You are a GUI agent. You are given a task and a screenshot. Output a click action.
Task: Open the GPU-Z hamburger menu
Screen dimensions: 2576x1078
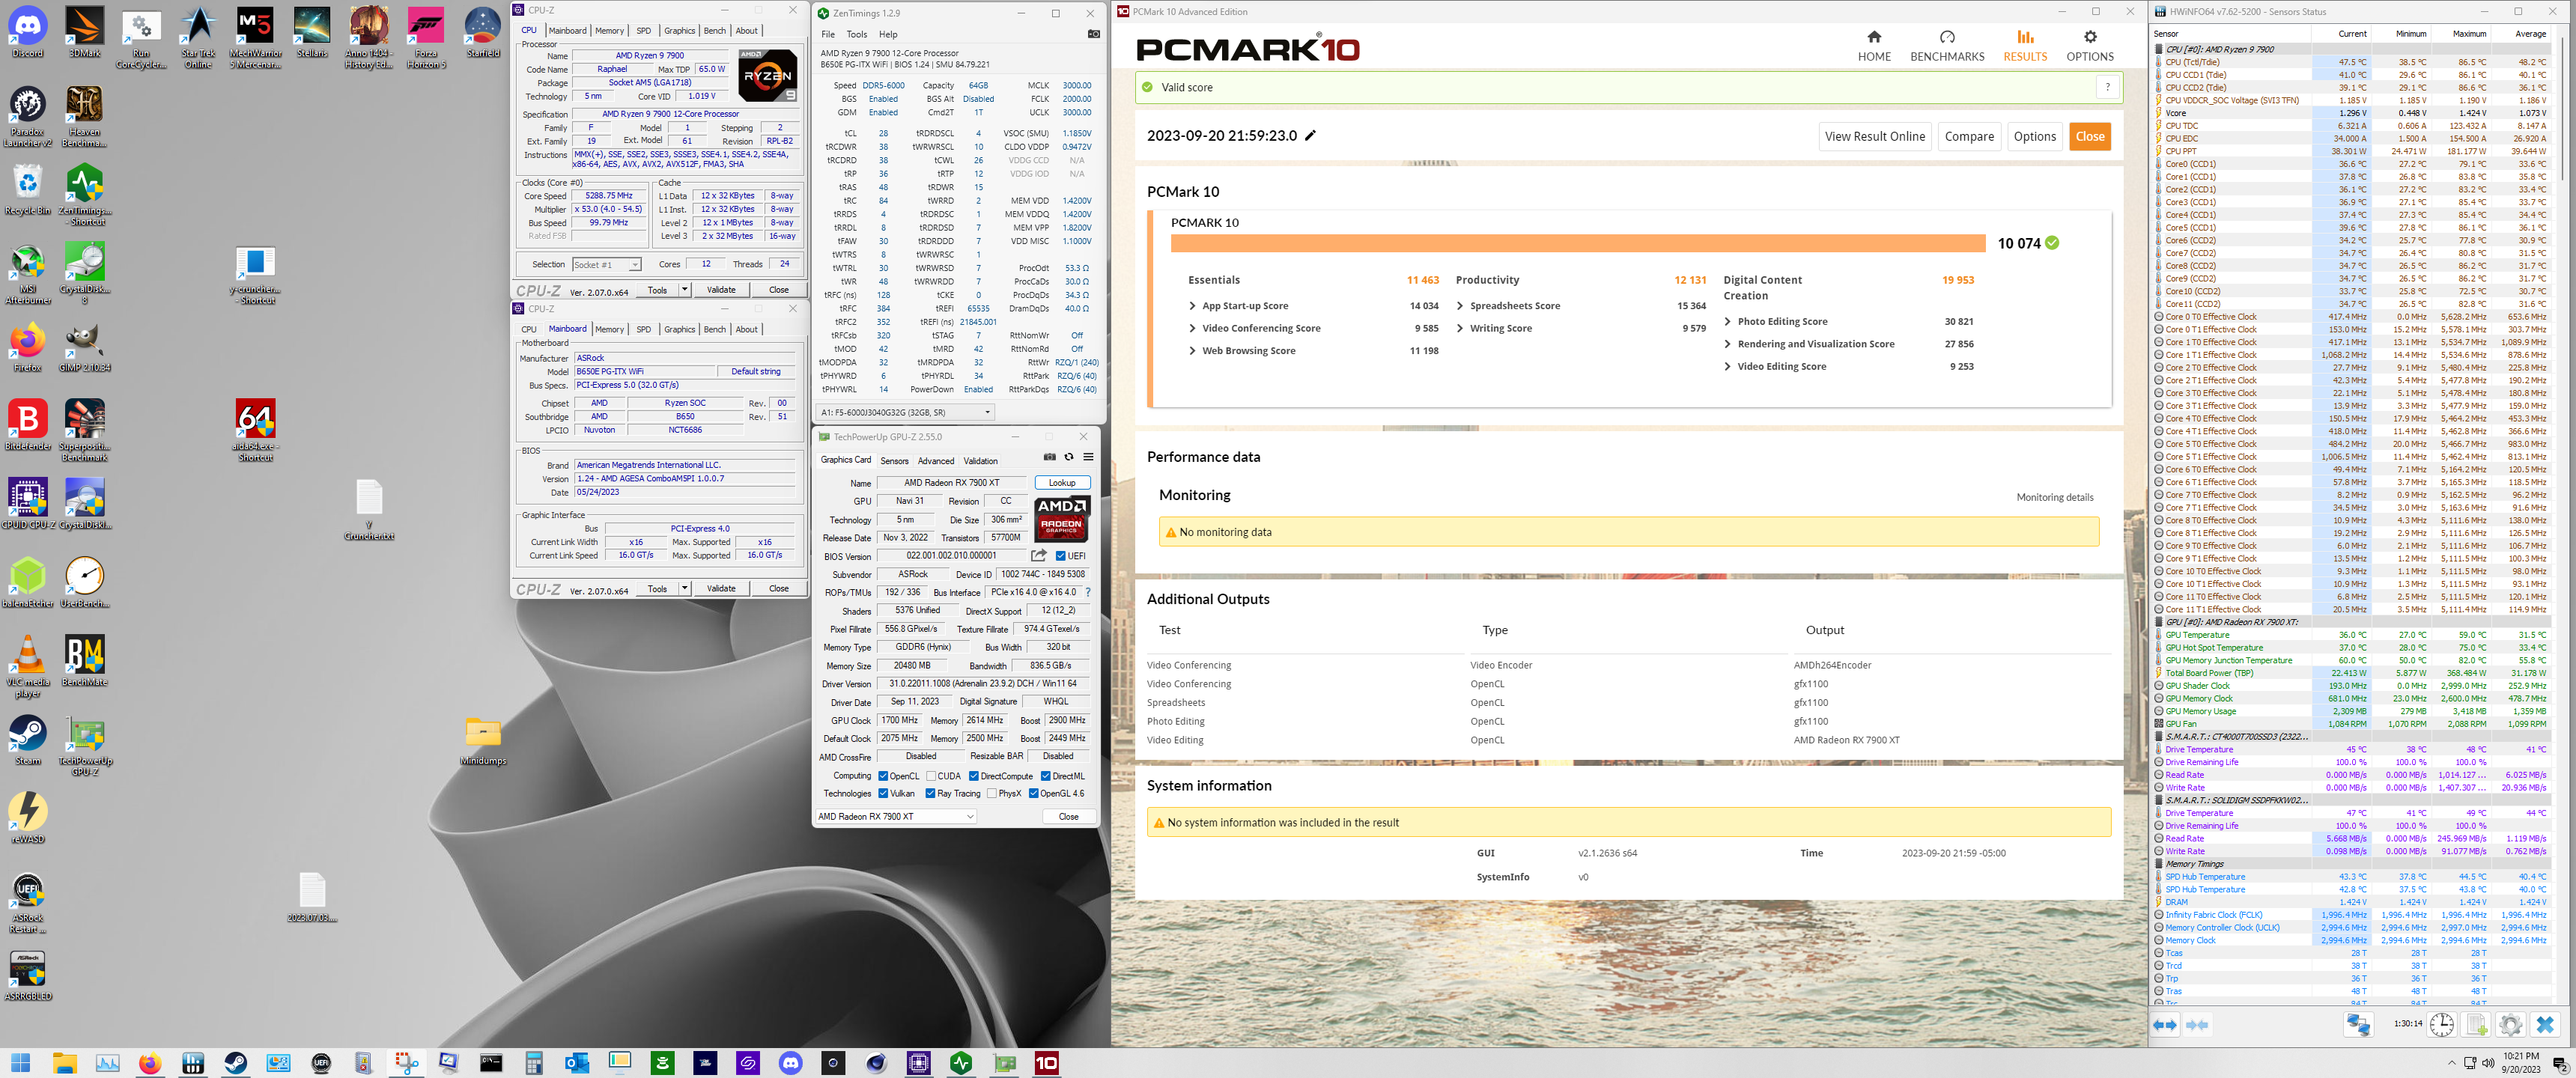[x=1088, y=457]
